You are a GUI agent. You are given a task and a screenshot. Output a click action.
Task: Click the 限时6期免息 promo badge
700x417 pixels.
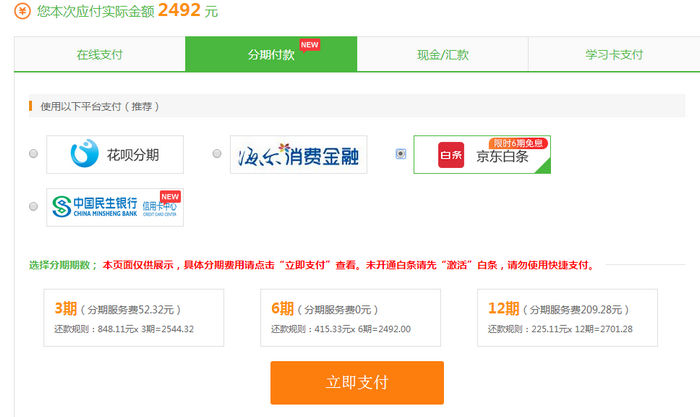click(519, 143)
